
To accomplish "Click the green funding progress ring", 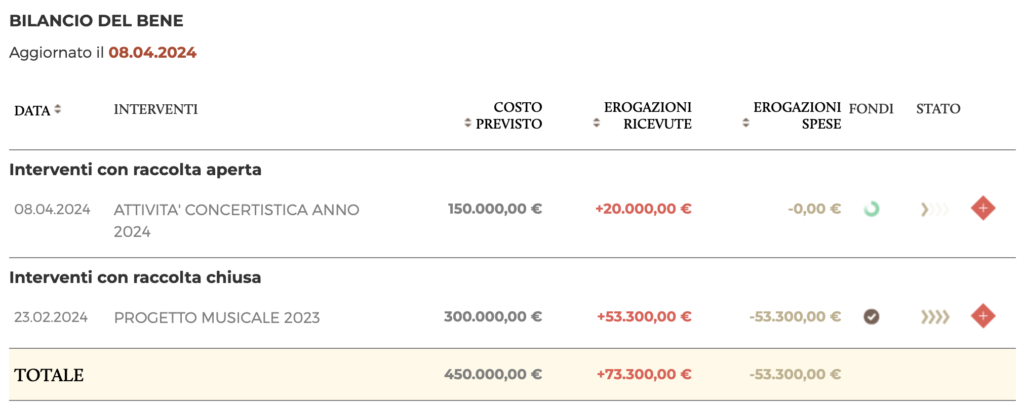I will [871, 210].
